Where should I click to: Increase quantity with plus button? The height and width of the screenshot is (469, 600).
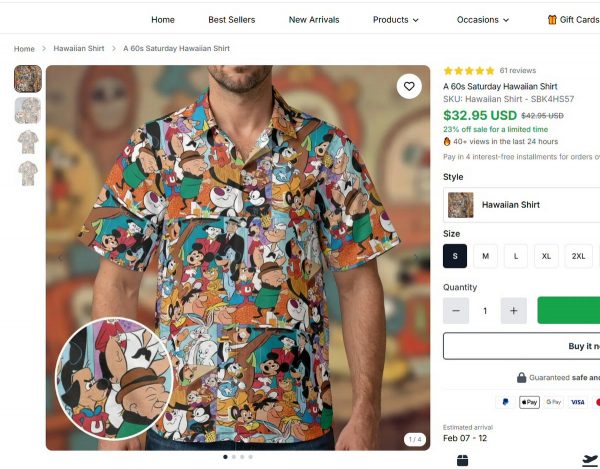click(x=513, y=310)
